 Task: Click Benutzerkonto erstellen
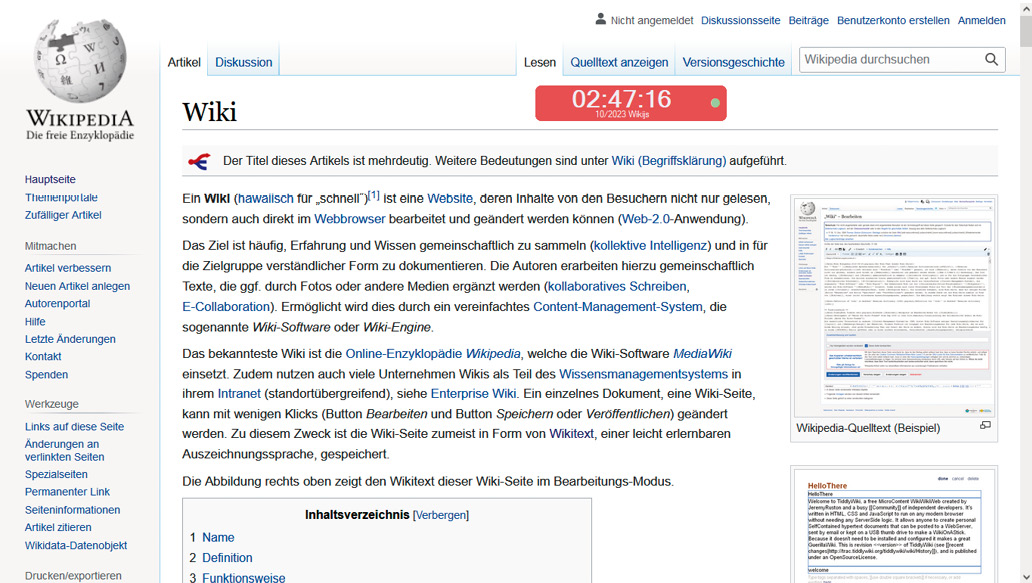[x=893, y=20]
